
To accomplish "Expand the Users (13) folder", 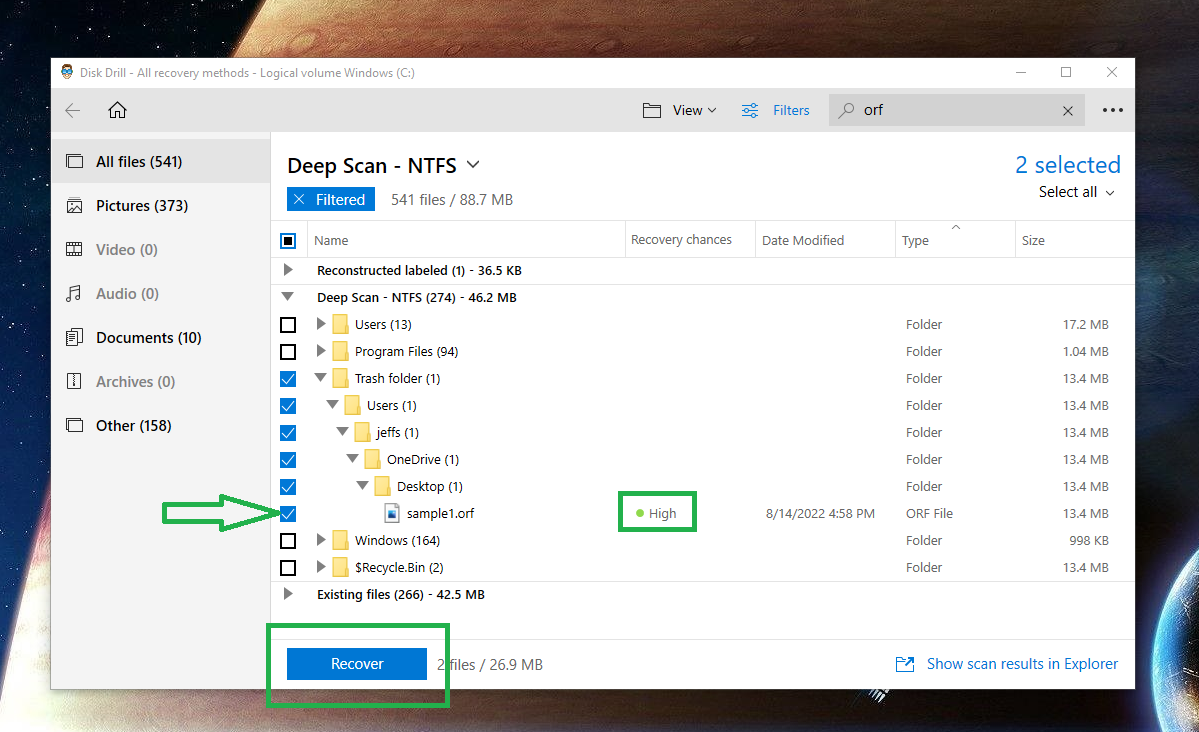I will click(x=321, y=324).
